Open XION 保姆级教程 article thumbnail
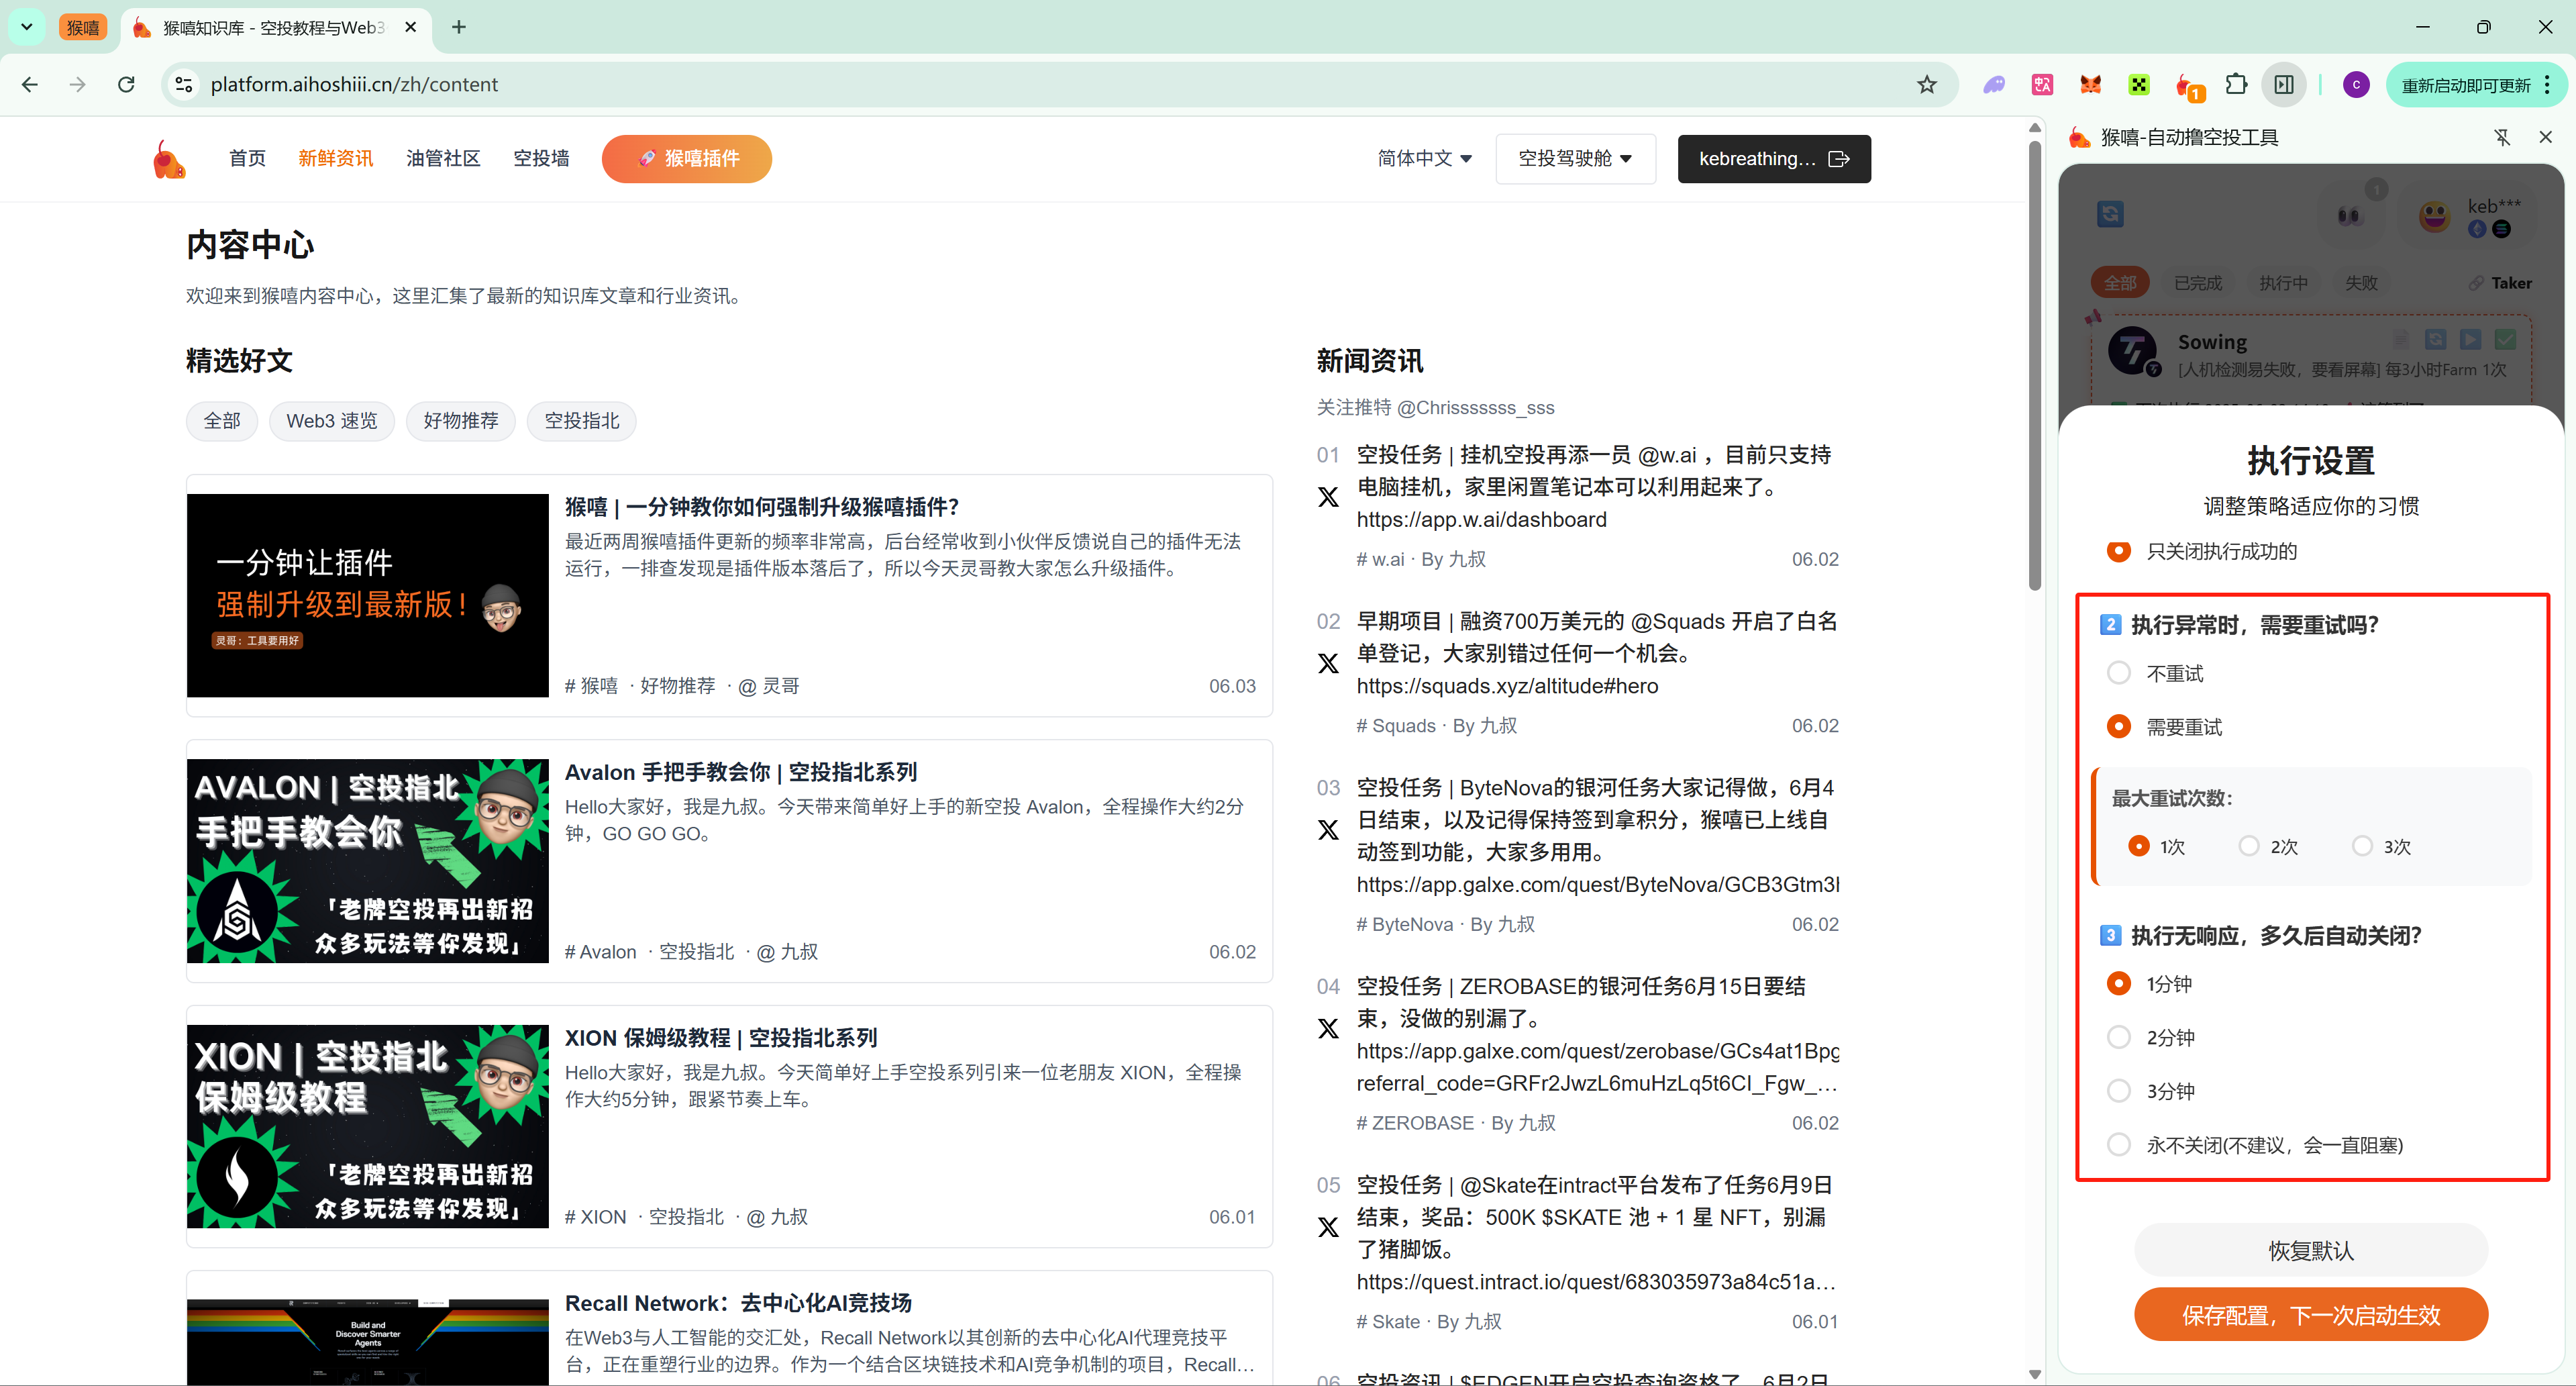 coord(368,1126)
